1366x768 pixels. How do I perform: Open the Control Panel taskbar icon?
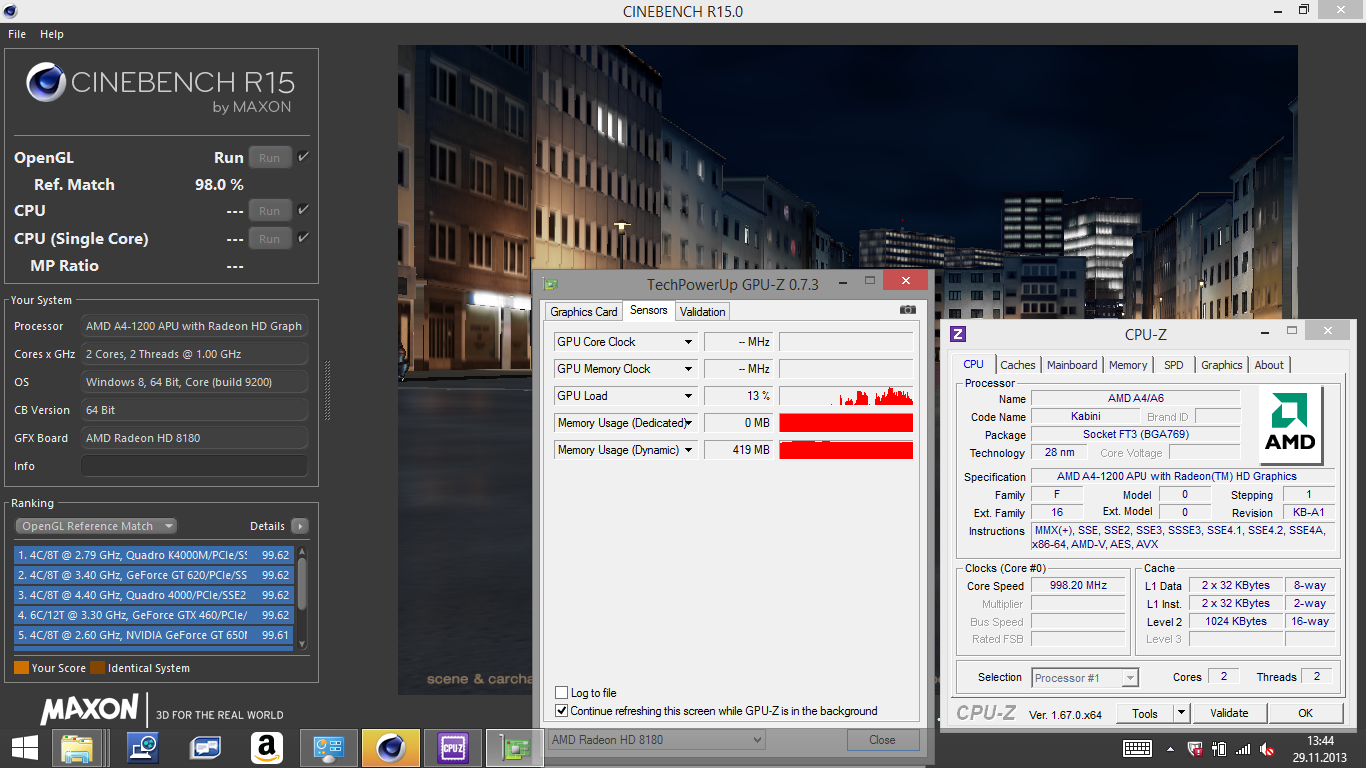328,748
